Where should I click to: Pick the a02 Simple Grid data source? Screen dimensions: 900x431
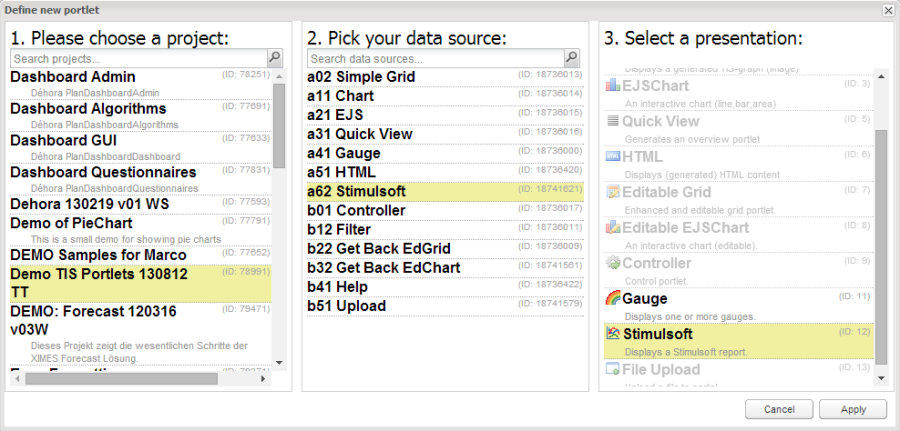point(445,77)
